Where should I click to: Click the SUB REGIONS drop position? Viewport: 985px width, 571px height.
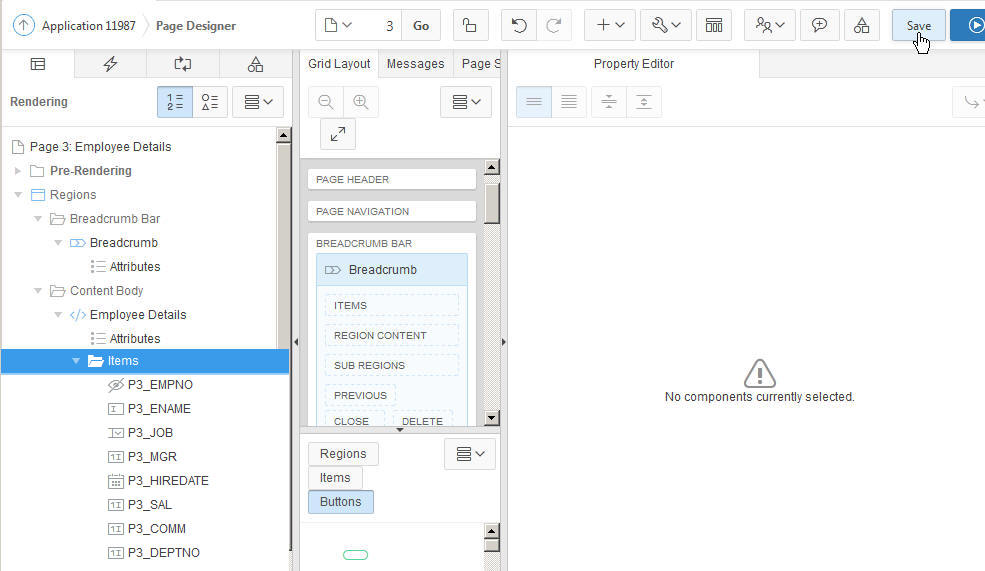[x=392, y=365]
